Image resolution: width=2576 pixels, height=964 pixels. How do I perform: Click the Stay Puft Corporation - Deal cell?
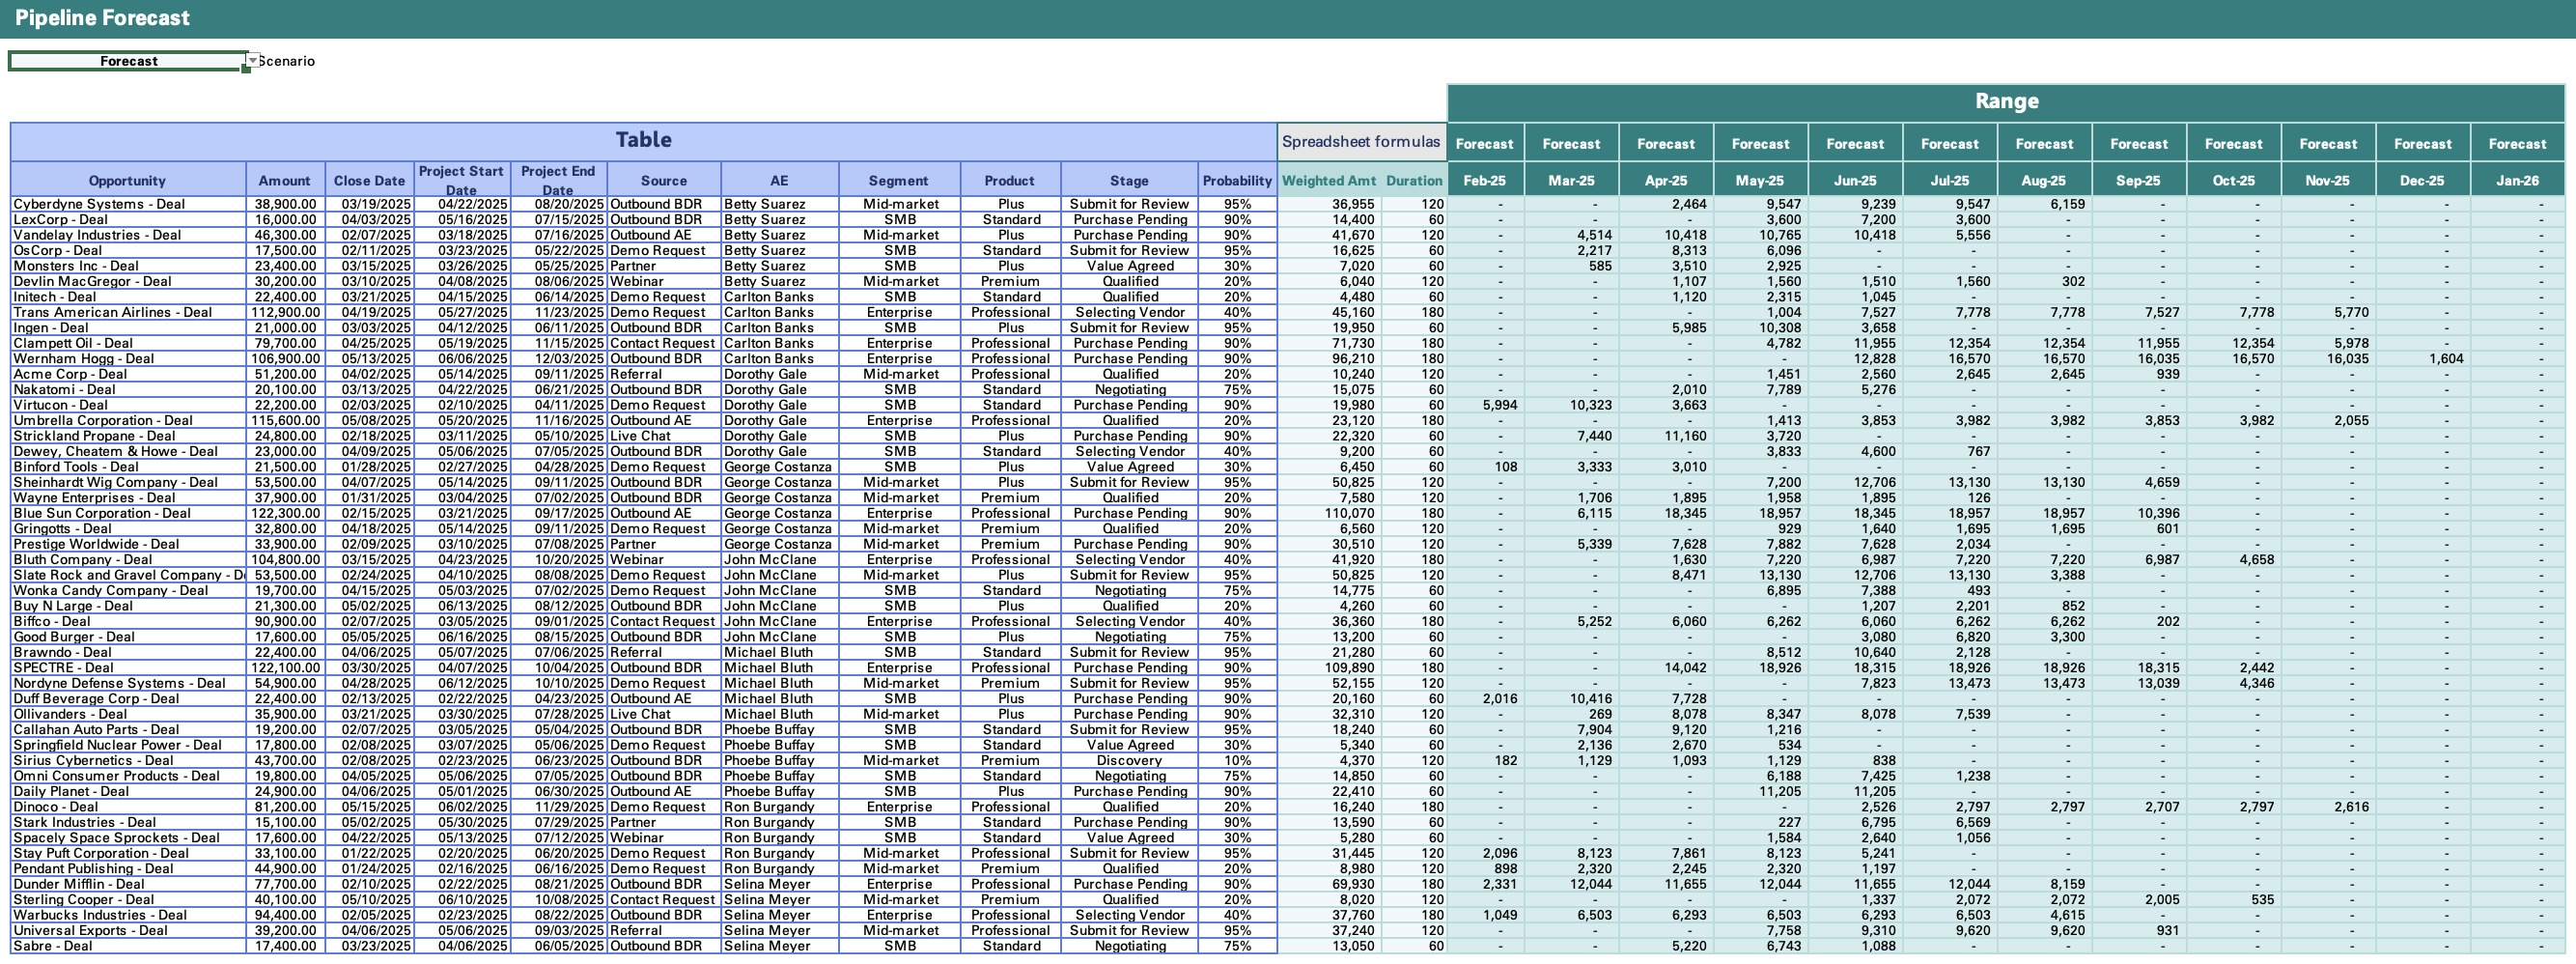coord(128,853)
